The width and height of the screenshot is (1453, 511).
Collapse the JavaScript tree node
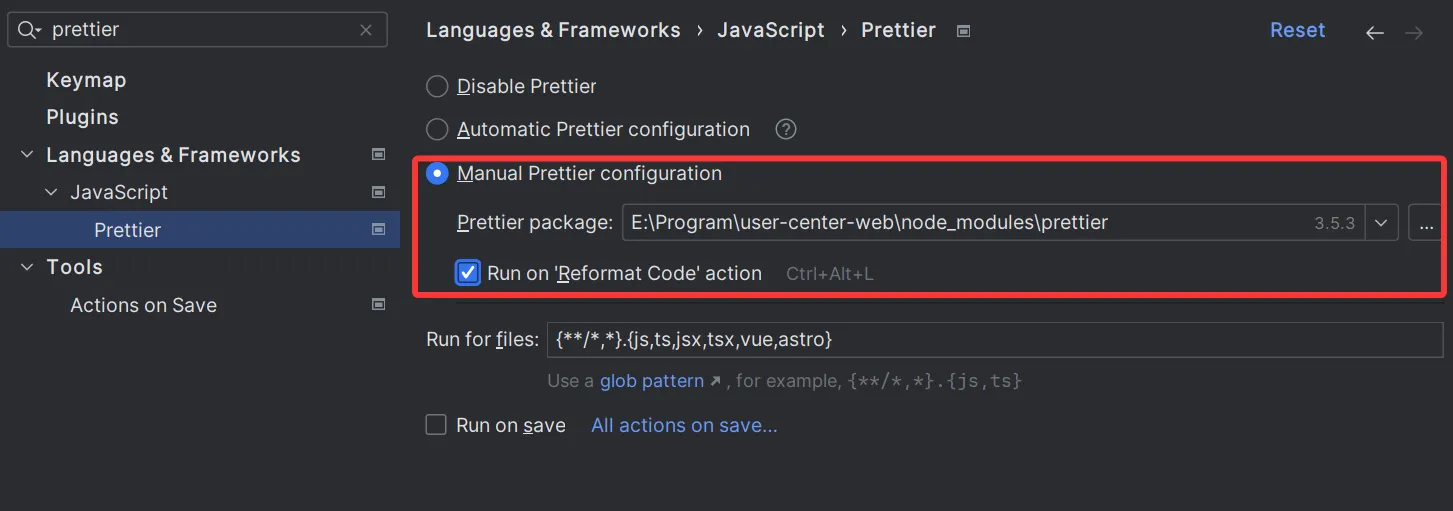tap(51, 192)
